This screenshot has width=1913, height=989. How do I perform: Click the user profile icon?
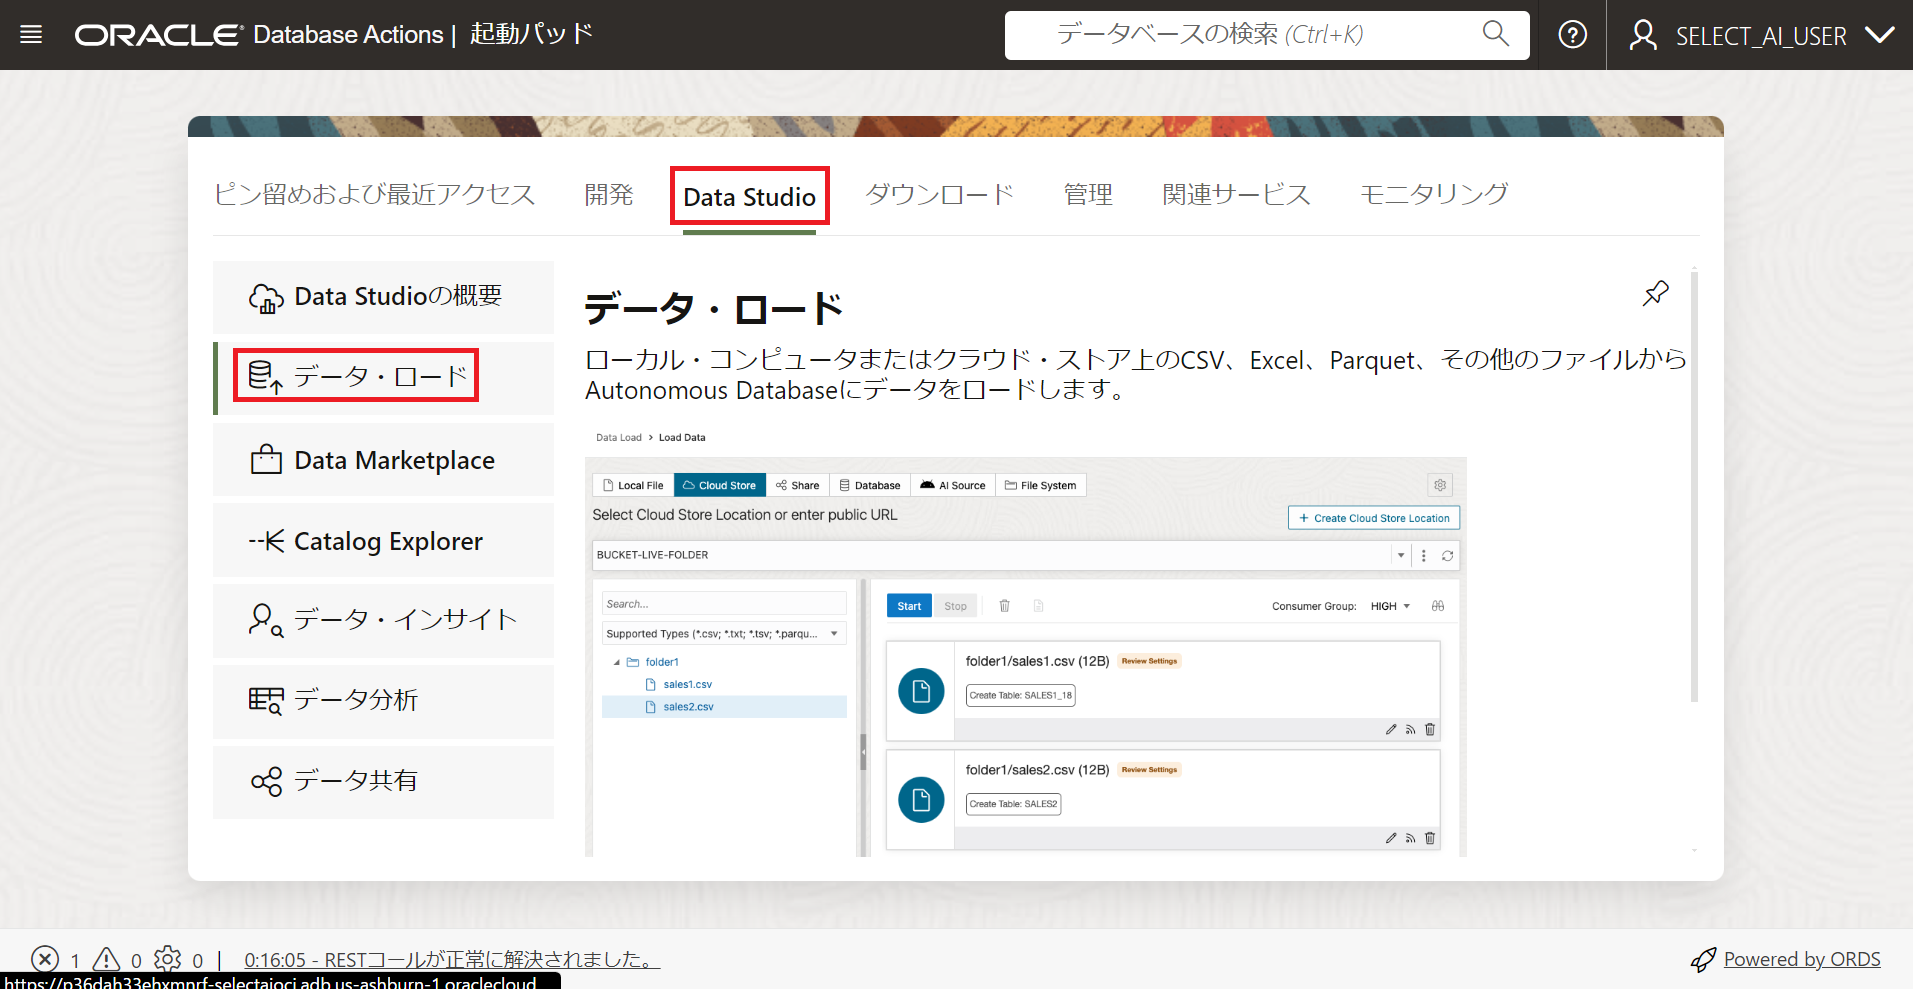pyautogui.click(x=1642, y=35)
